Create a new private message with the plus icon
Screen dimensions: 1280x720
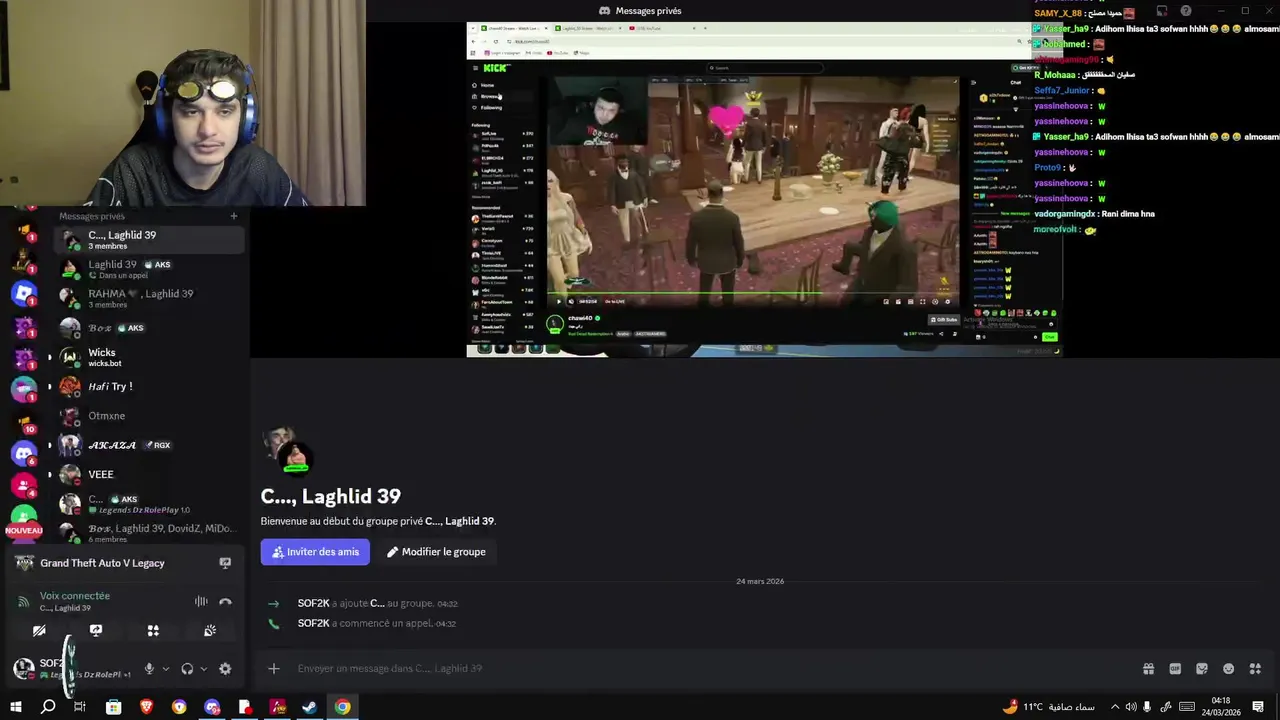(234, 216)
